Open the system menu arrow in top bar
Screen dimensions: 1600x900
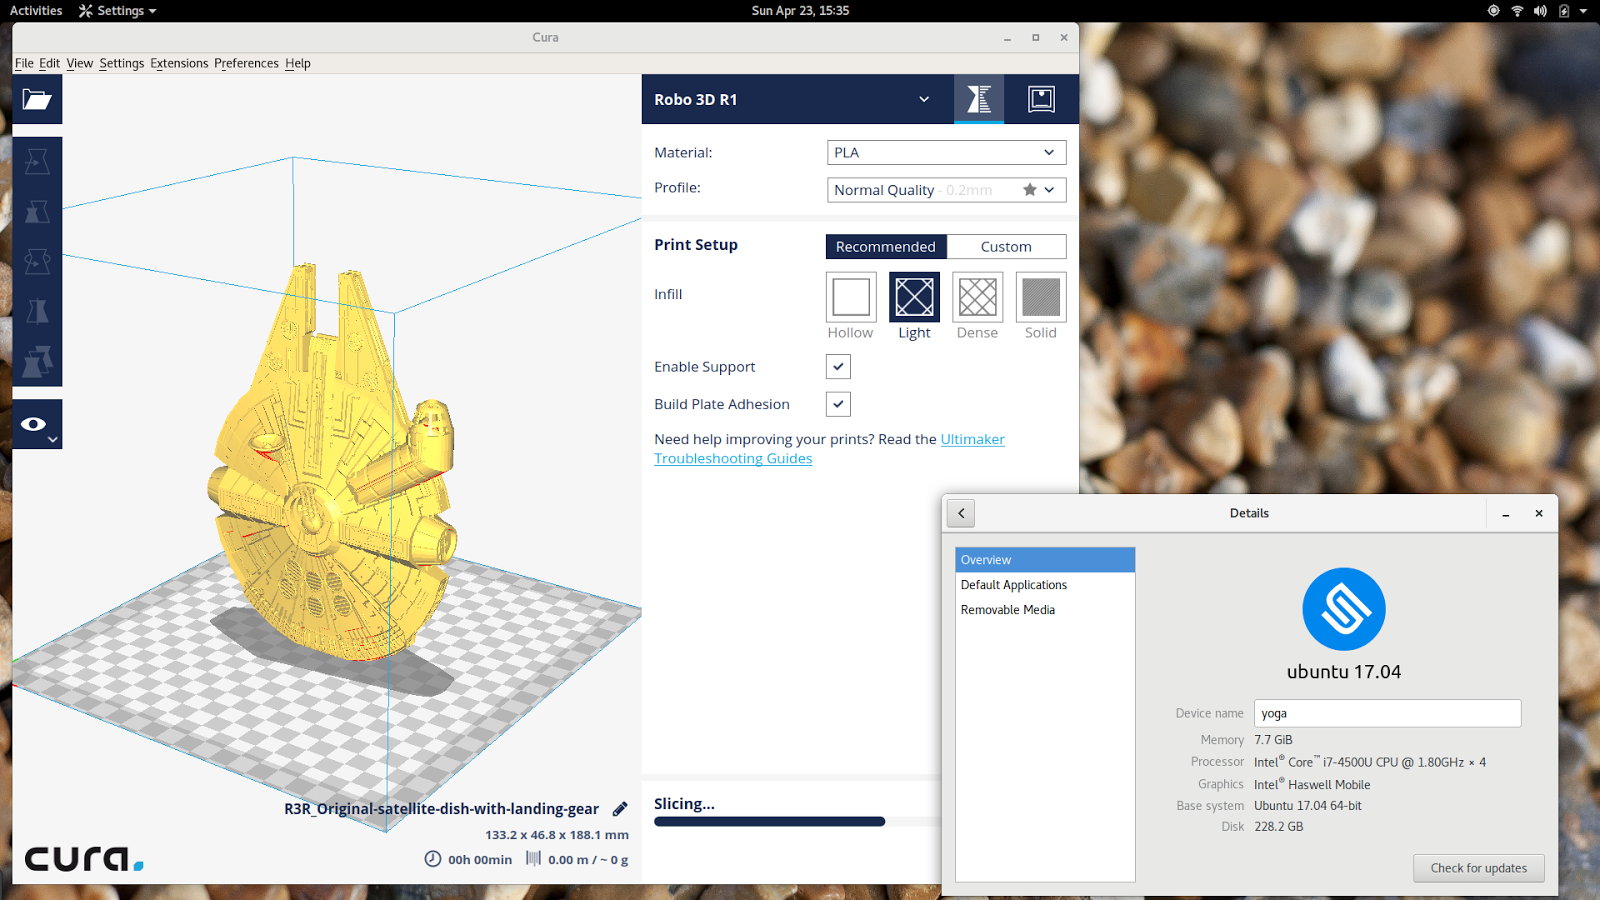(1583, 11)
